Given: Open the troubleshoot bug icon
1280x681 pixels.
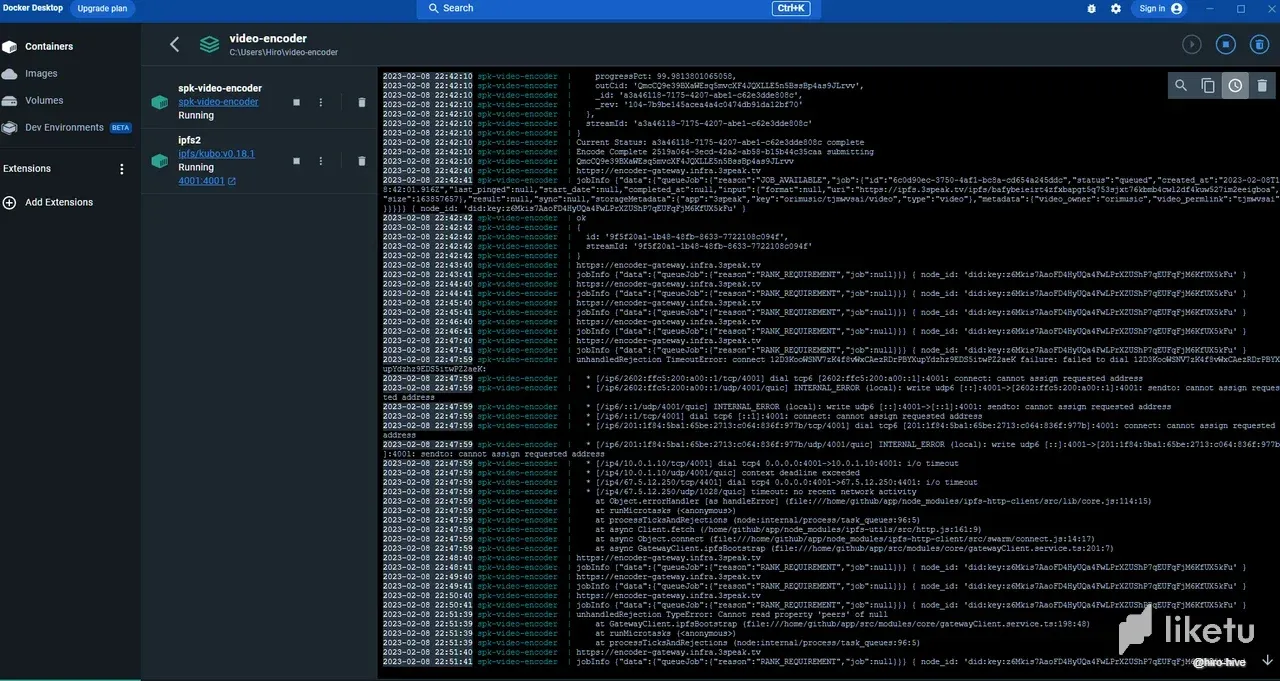Looking at the screenshot, I should coord(1091,8).
